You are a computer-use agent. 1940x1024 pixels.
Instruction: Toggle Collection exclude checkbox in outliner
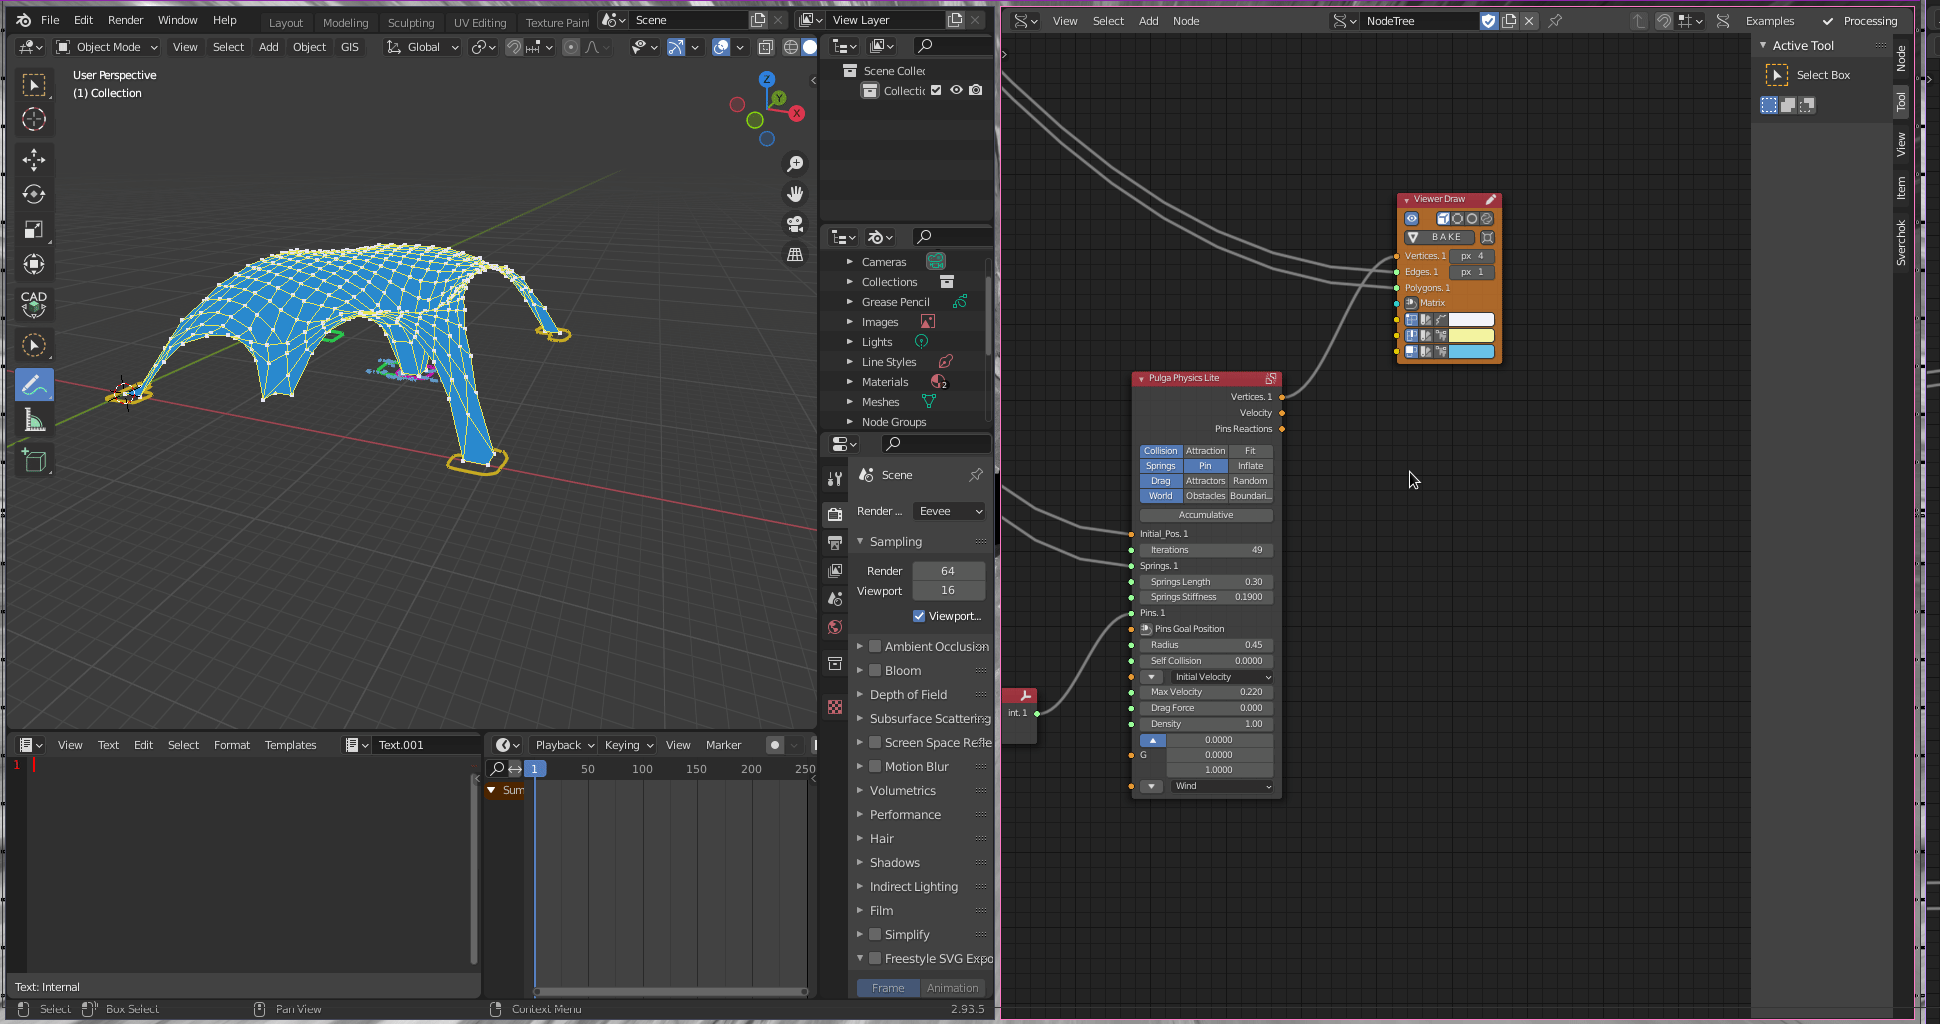(936, 90)
